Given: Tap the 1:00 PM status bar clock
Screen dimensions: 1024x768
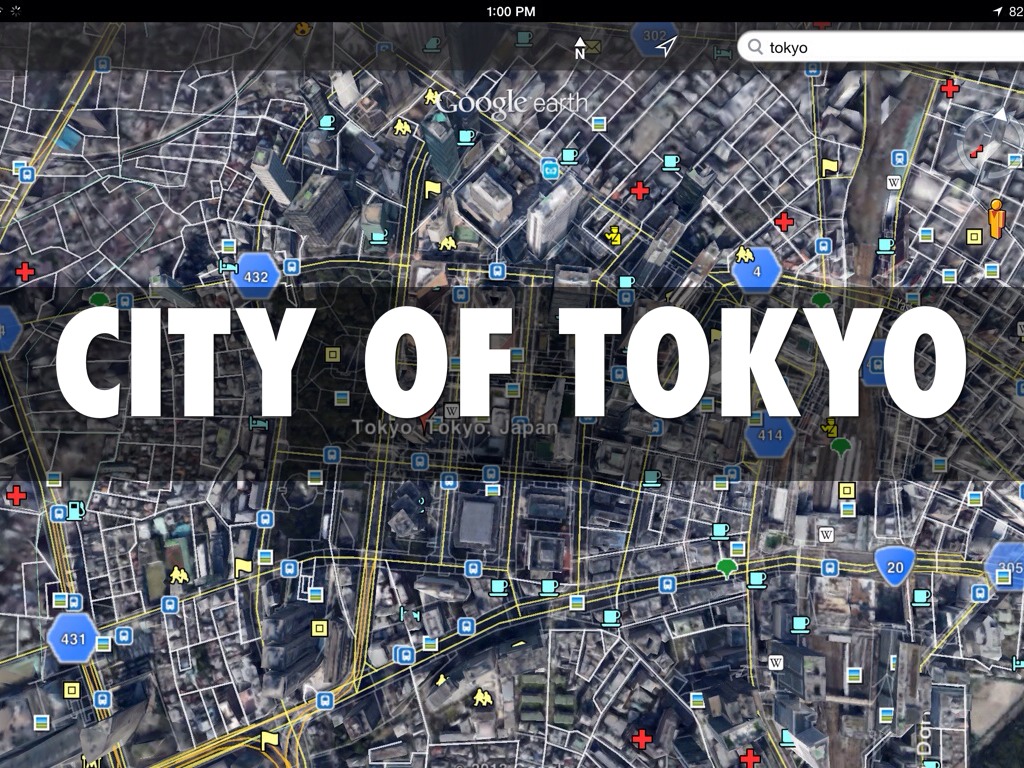Looking at the screenshot, I should pos(511,11).
